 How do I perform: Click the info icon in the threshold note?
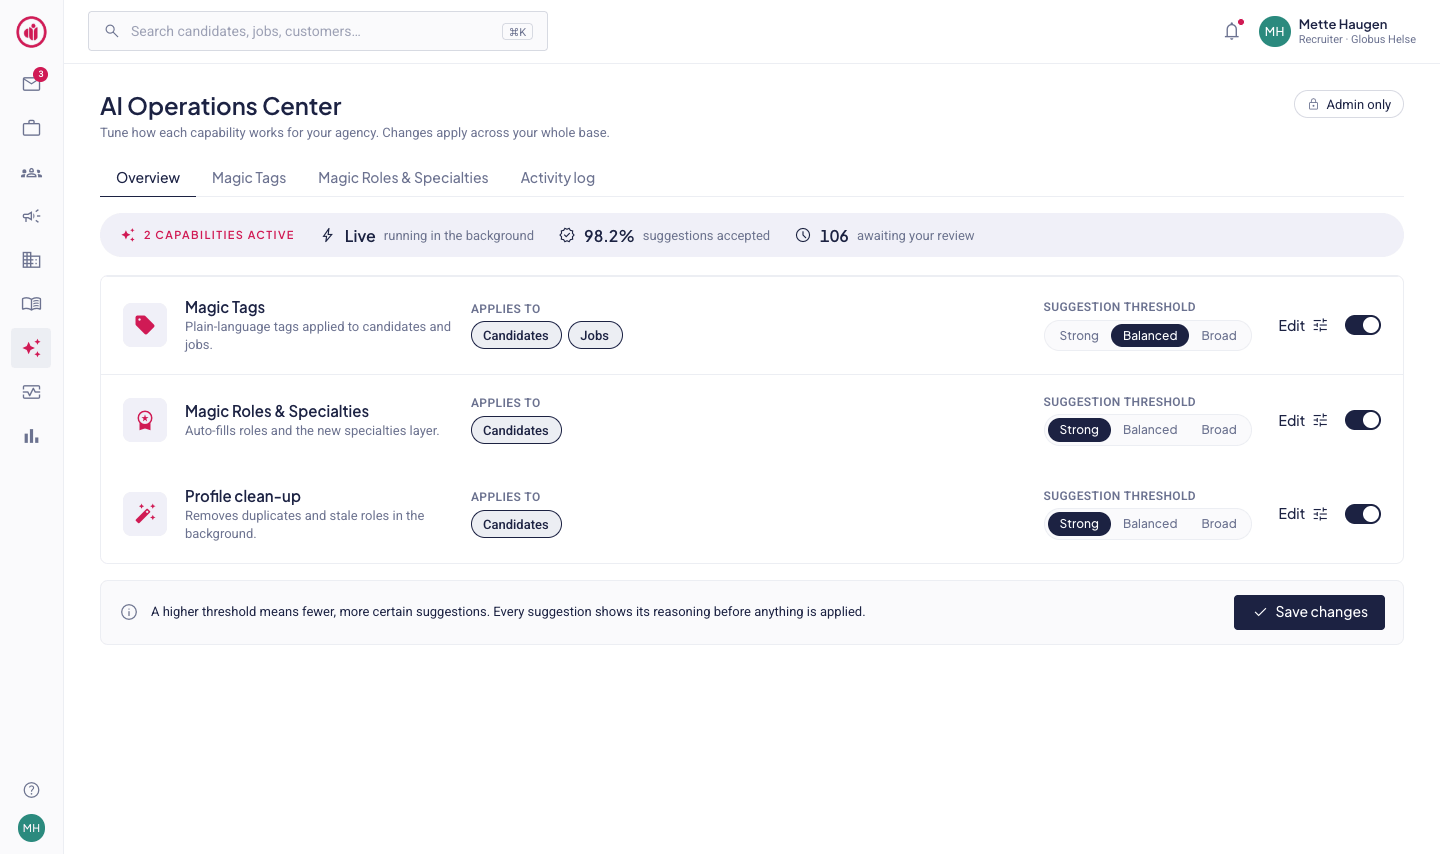click(129, 612)
